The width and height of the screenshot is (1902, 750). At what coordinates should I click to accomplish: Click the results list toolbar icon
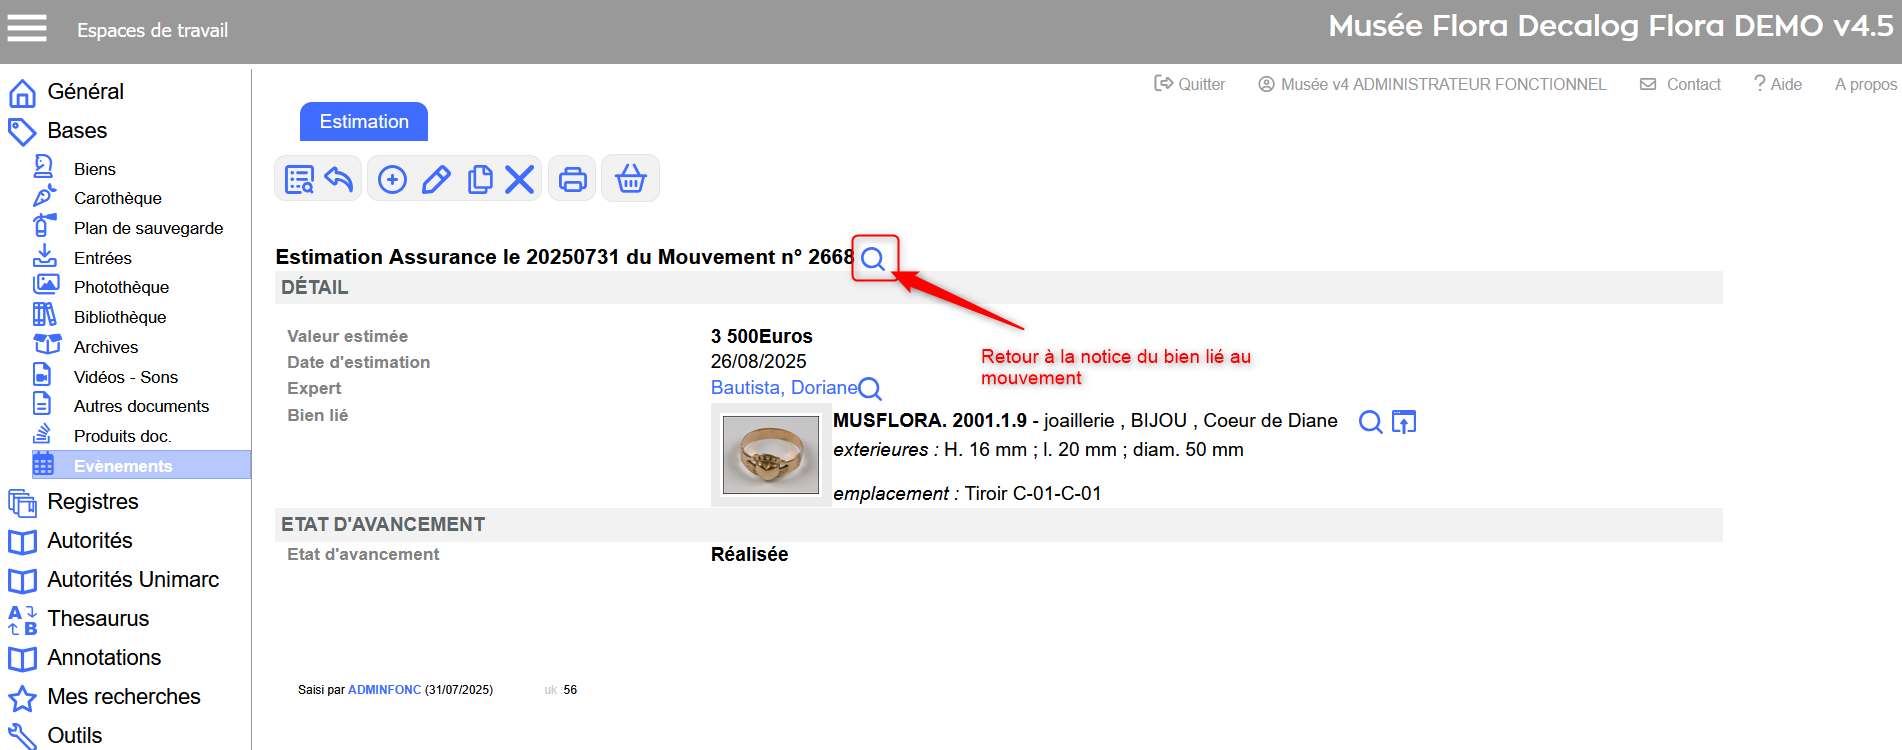299,179
